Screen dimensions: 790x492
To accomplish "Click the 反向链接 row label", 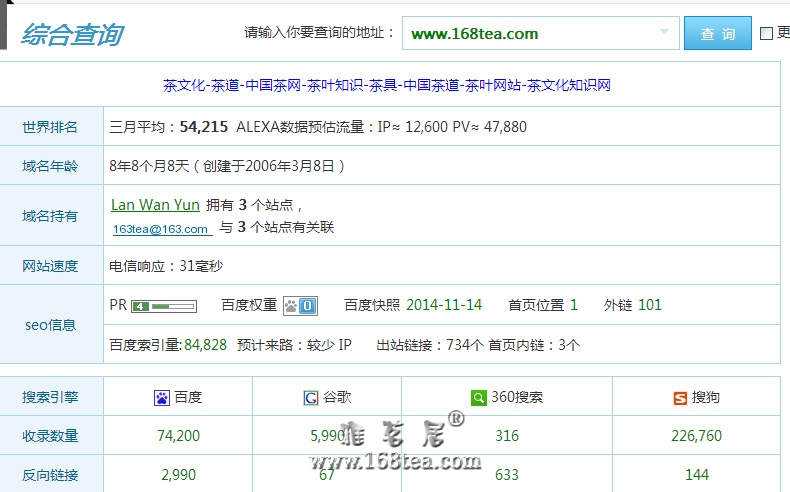I will click(x=50, y=474).
